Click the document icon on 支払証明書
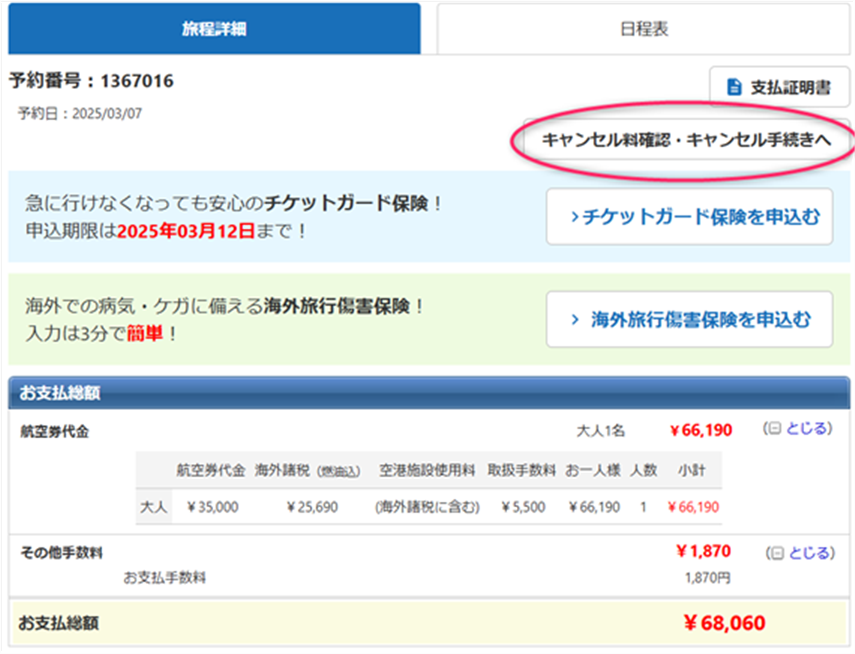 [734, 87]
